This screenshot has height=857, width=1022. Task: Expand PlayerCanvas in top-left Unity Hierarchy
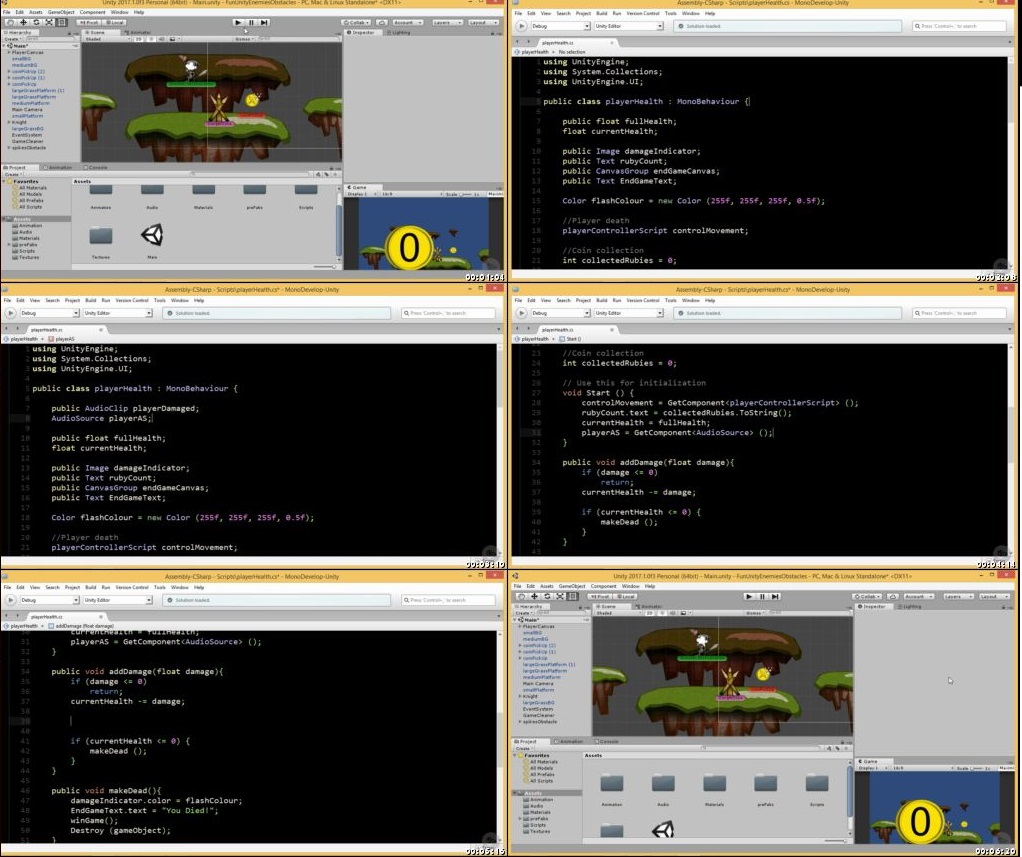(x=9, y=52)
